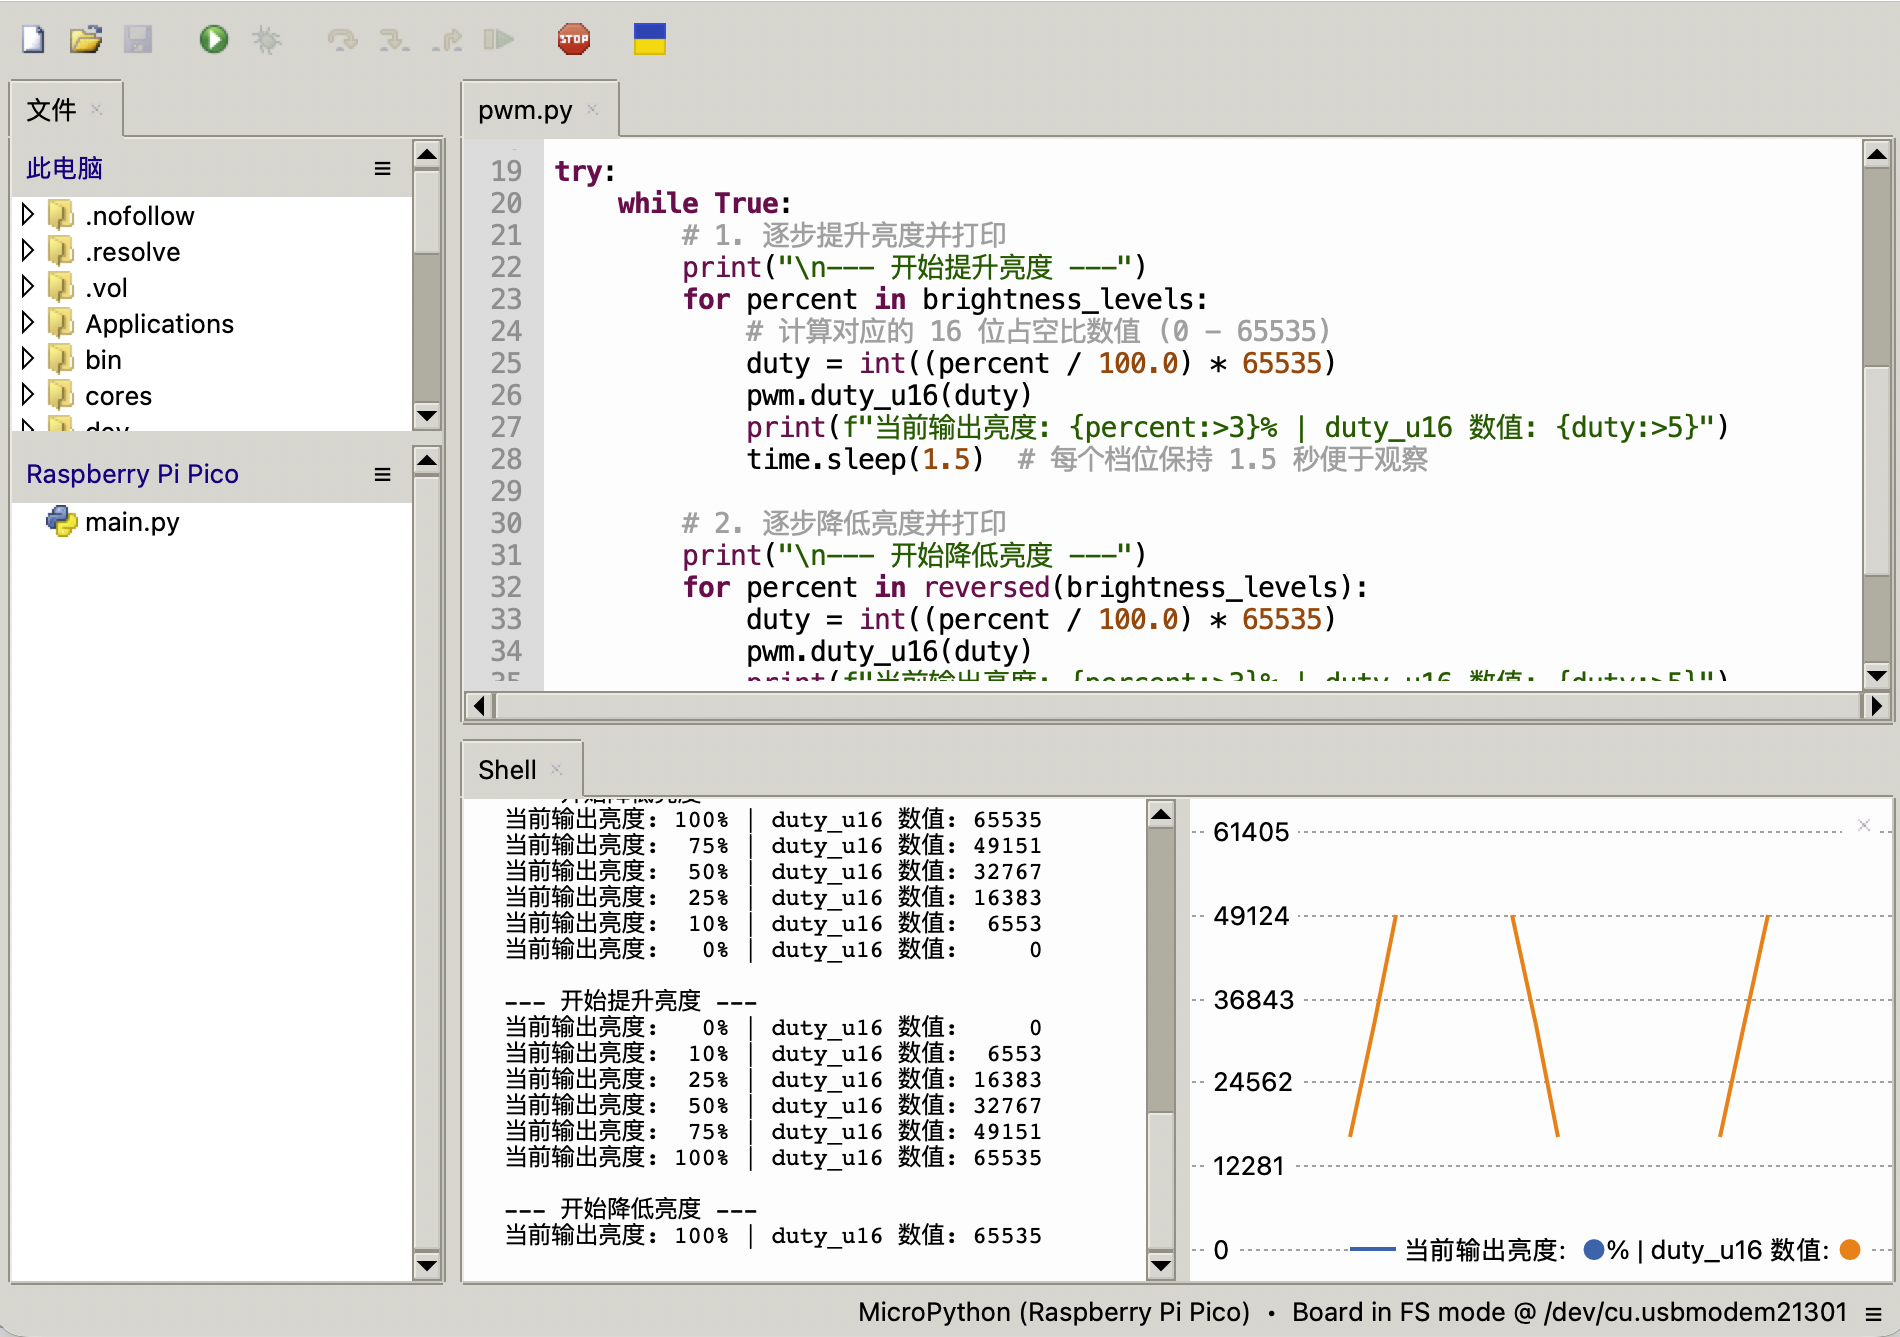1900x1337 pixels.
Task: Open interpreter menu in the status bar
Action: pyautogui.click(x=1873, y=1313)
